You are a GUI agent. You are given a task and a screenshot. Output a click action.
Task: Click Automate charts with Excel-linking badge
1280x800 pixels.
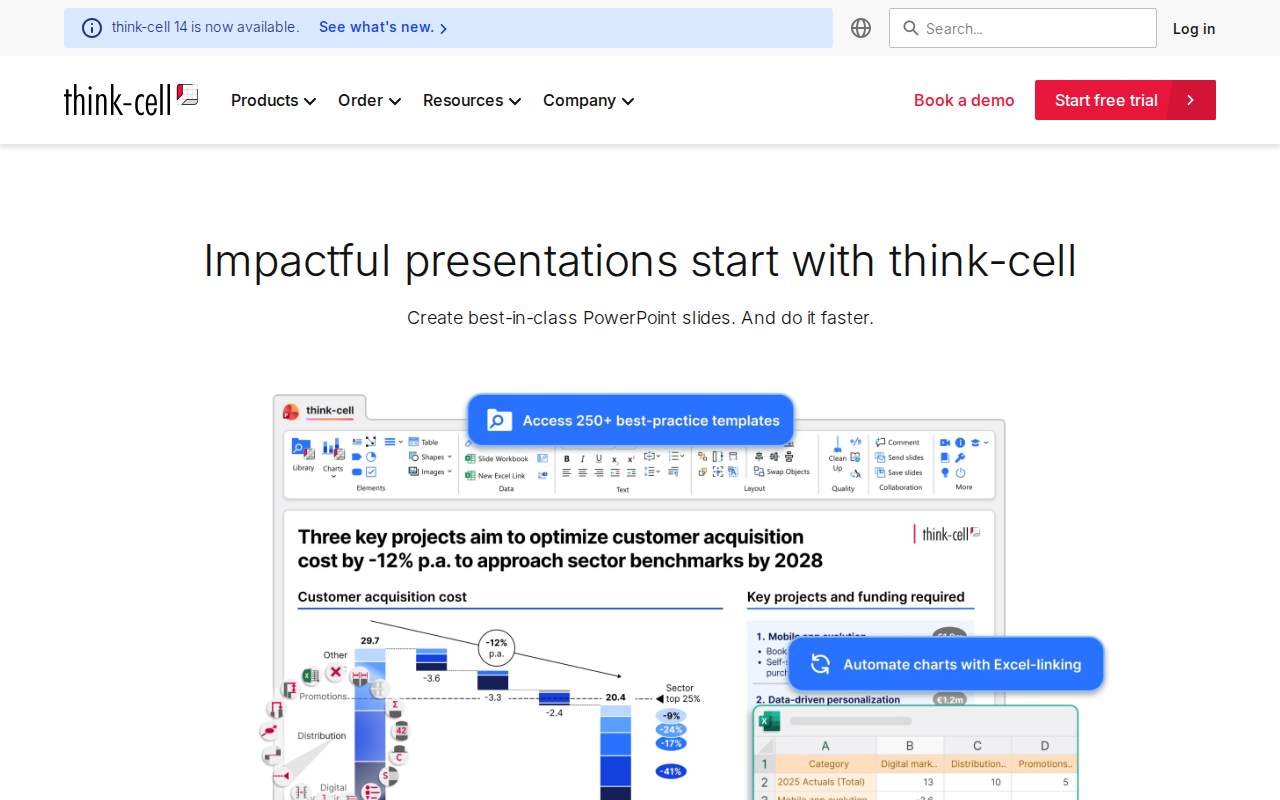point(946,664)
